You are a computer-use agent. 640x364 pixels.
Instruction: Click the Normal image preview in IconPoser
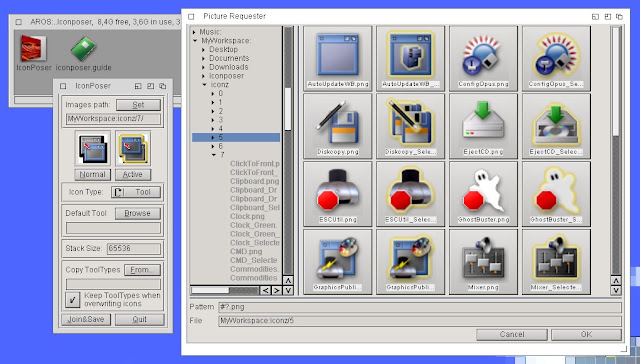coord(93,148)
